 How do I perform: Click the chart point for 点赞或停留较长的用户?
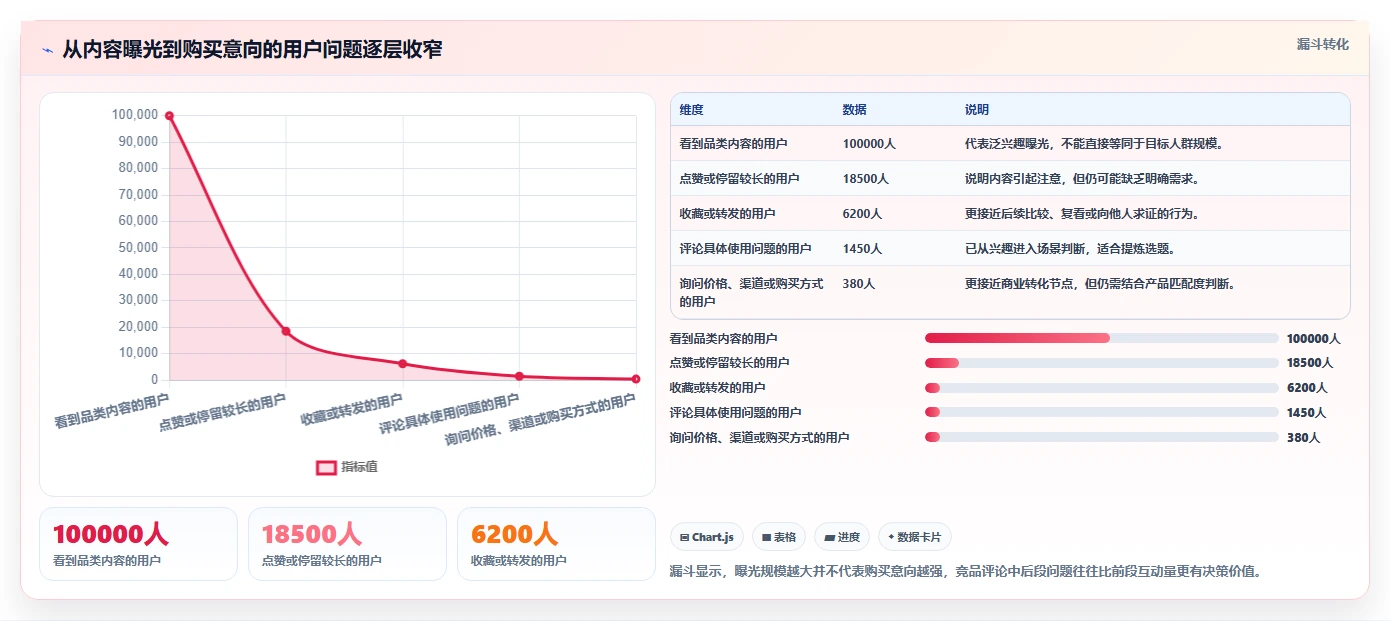pos(286,331)
